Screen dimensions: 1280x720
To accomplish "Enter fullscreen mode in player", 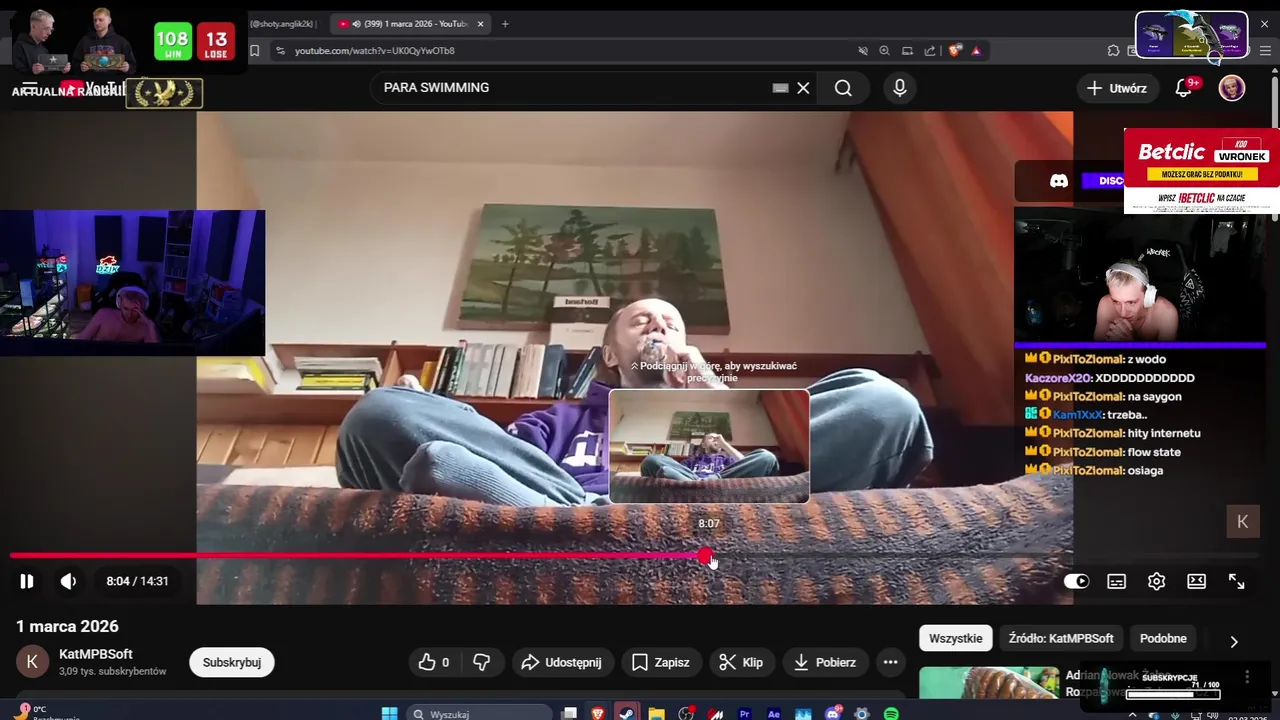I will tap(1236, 581).
